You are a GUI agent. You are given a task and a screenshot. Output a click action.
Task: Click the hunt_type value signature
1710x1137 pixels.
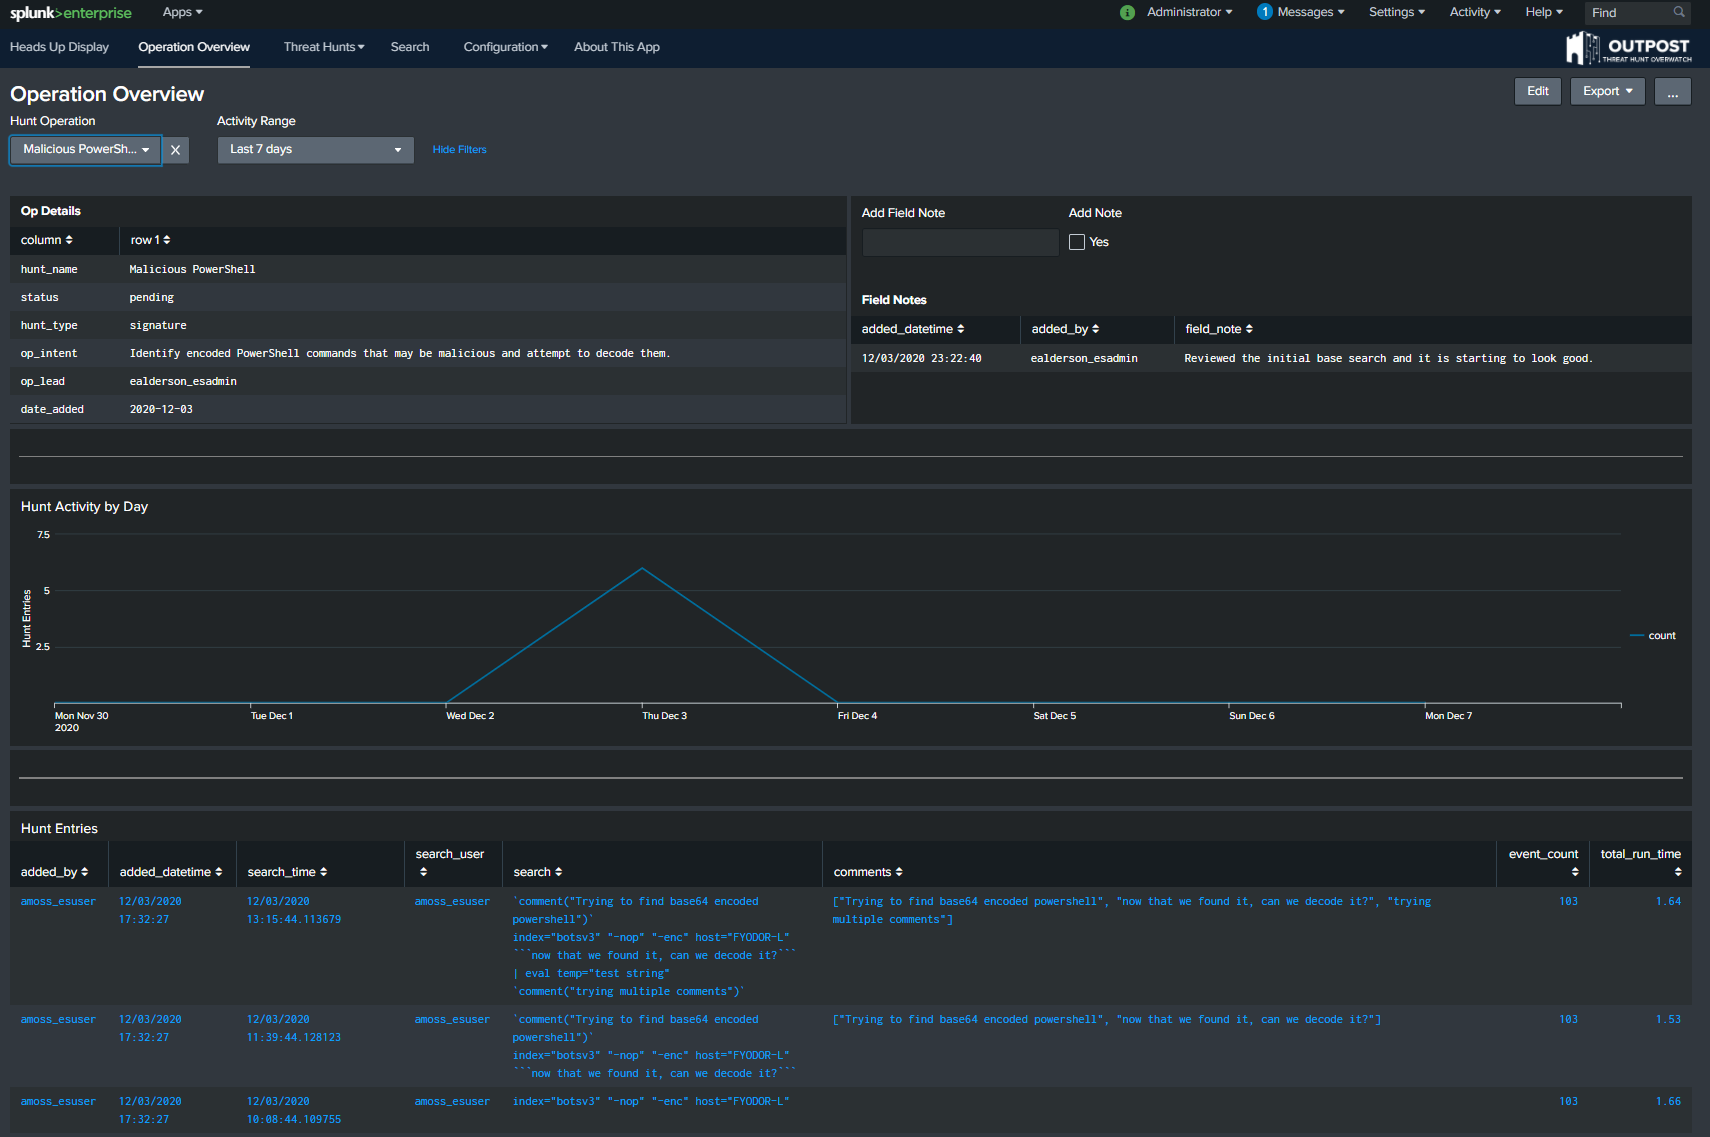pos(158,325)
